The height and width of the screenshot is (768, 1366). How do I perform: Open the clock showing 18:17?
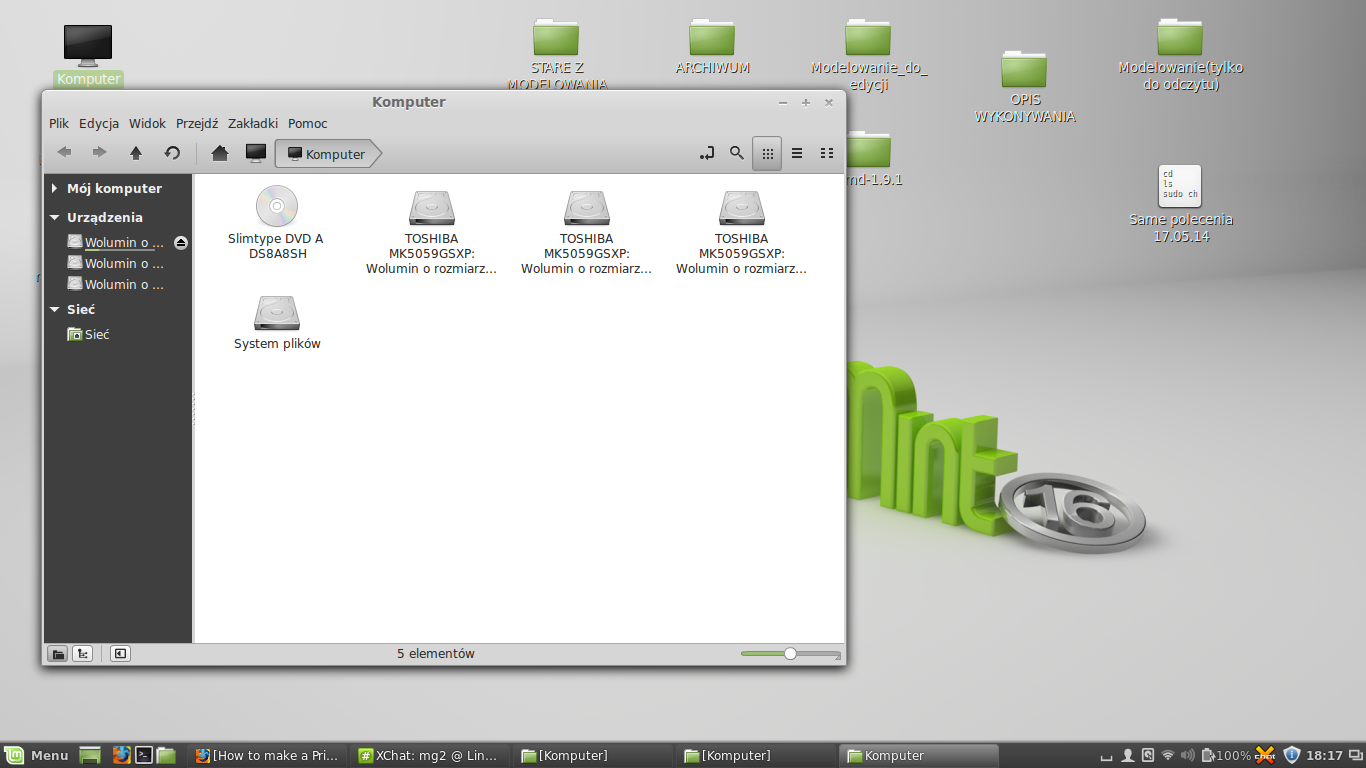(1324, 755)
